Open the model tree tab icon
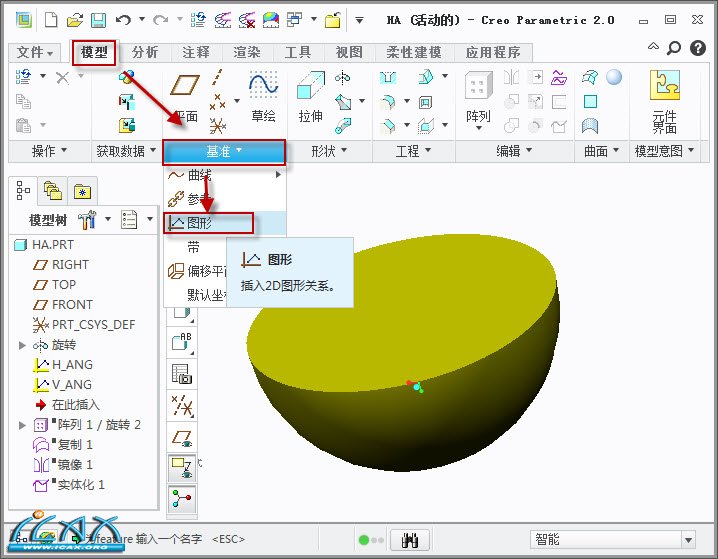Image resolution: width=718 pixels, height=559 pixels. 23,190
